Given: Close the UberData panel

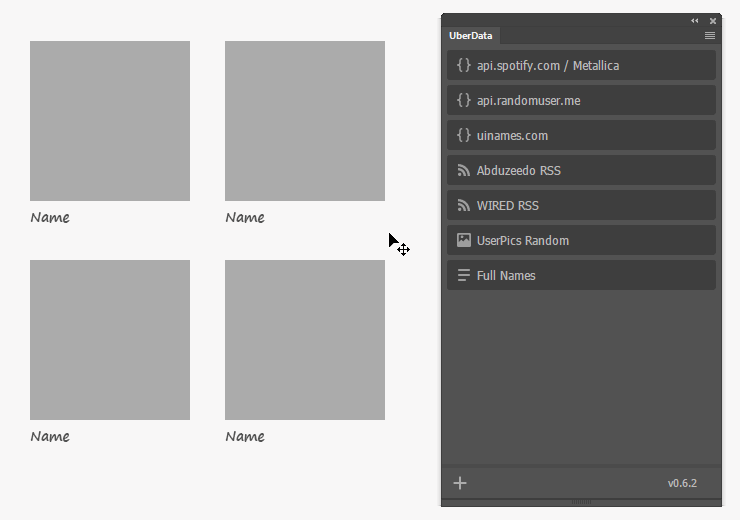Looking at the screenshot, I should click(713, 20).
